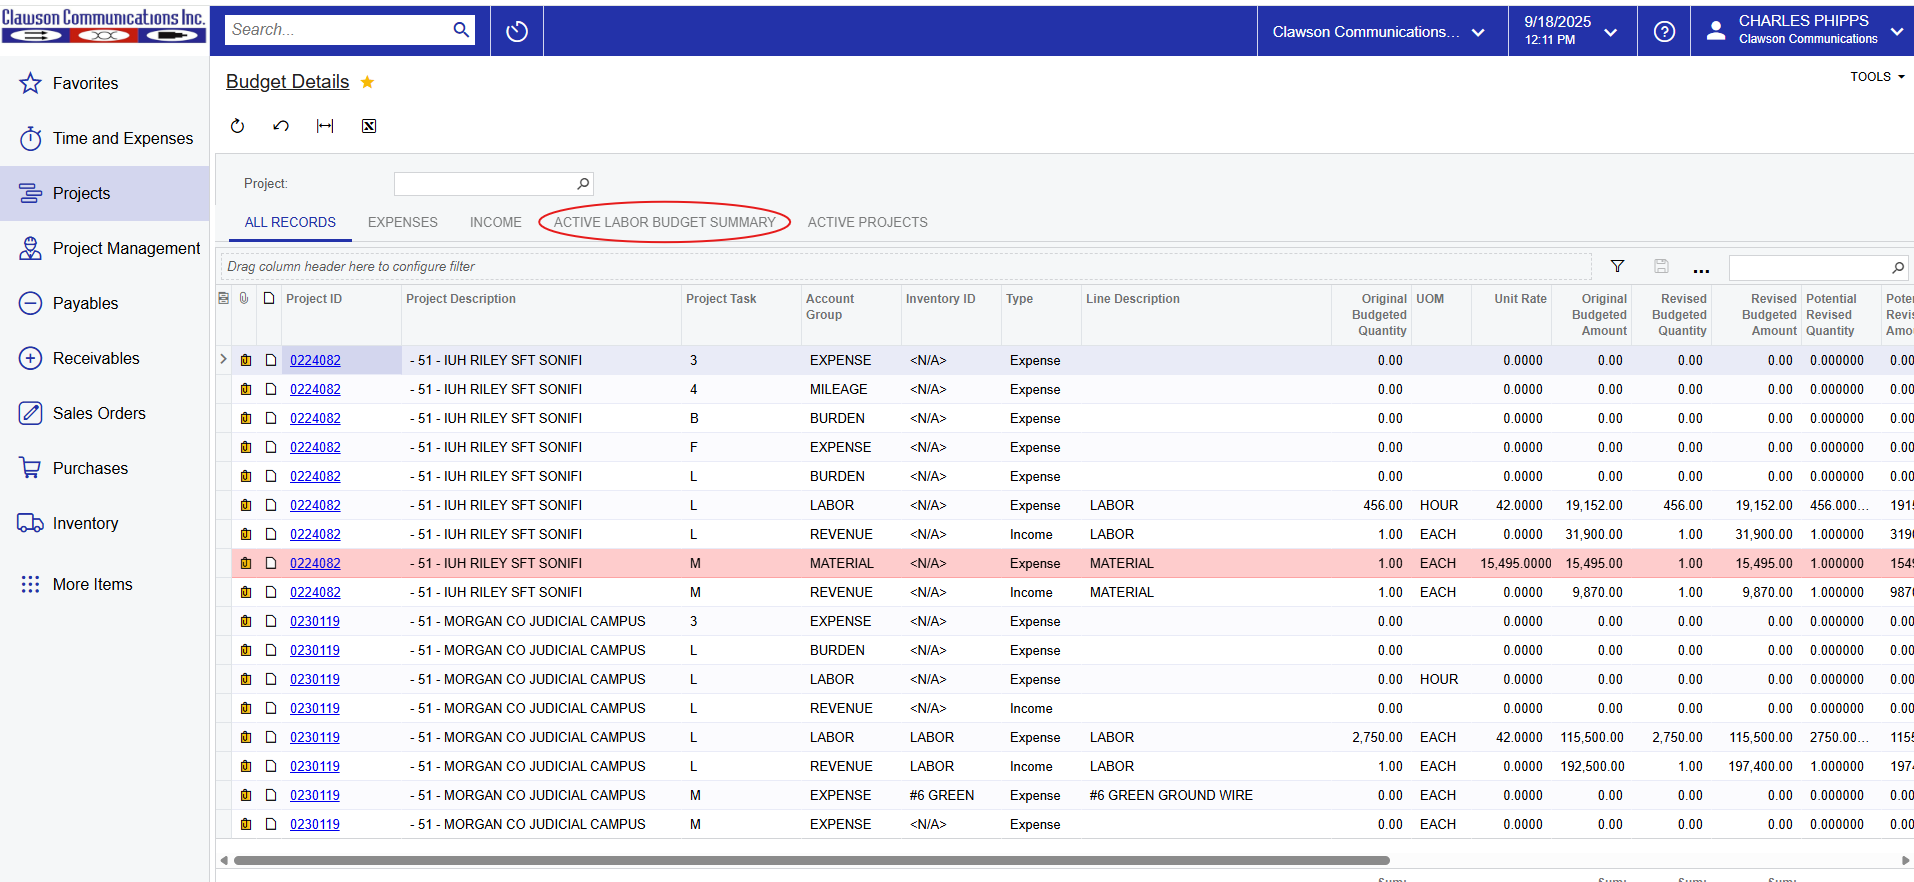This screenshot has width=1914, height=882.
Task: Open project link 0224082 in first row
Action: click(x=315, y=360)
